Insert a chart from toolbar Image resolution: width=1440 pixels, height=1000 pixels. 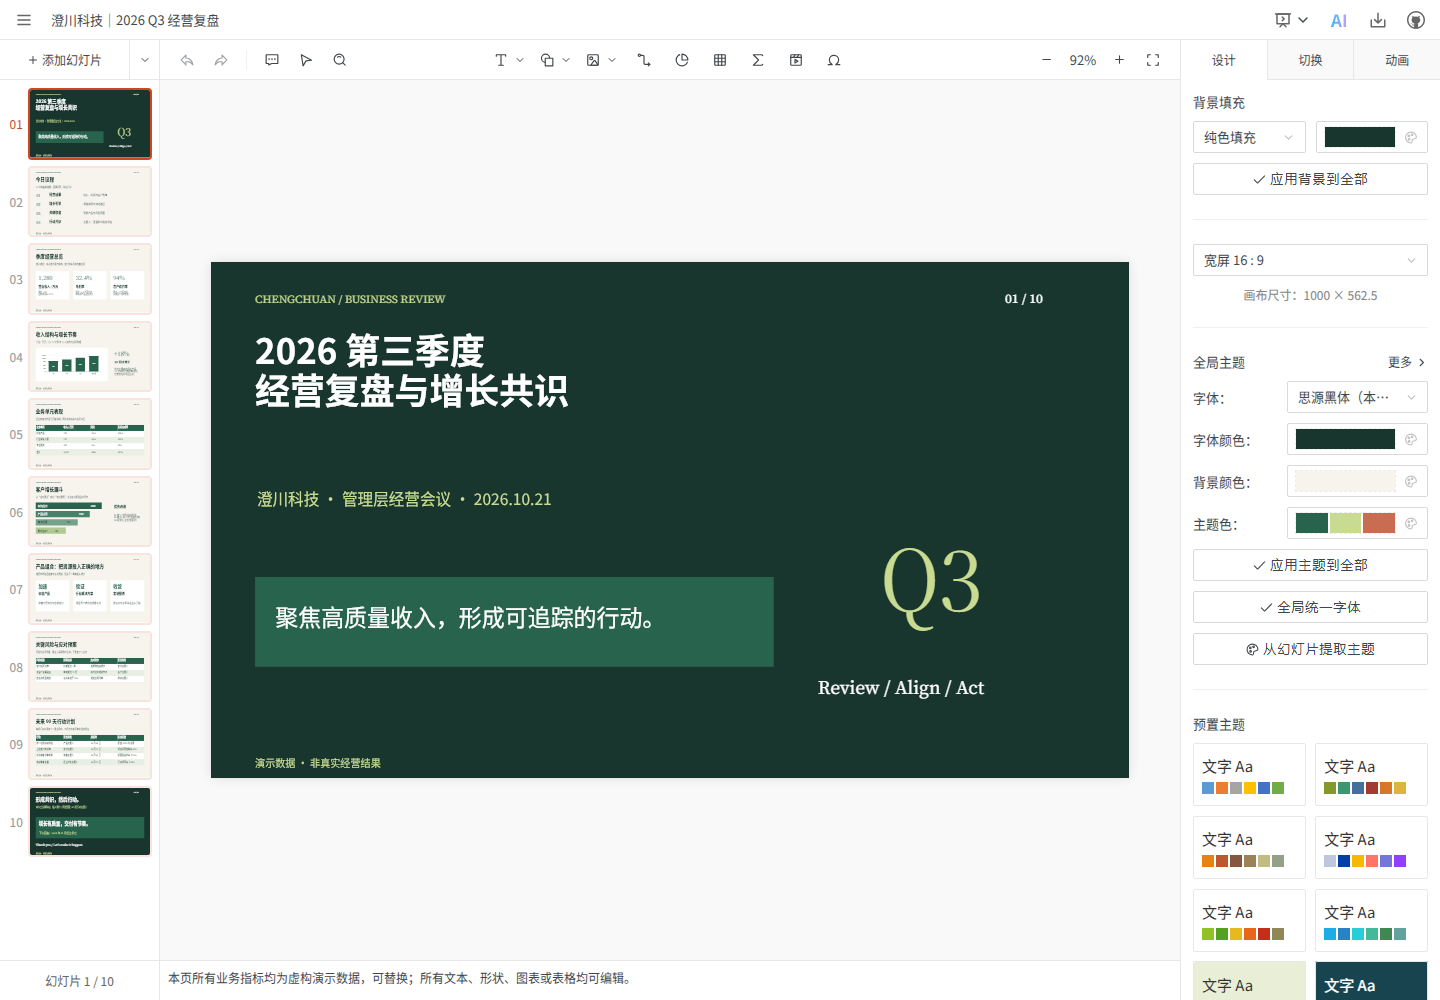coord(682,60)
